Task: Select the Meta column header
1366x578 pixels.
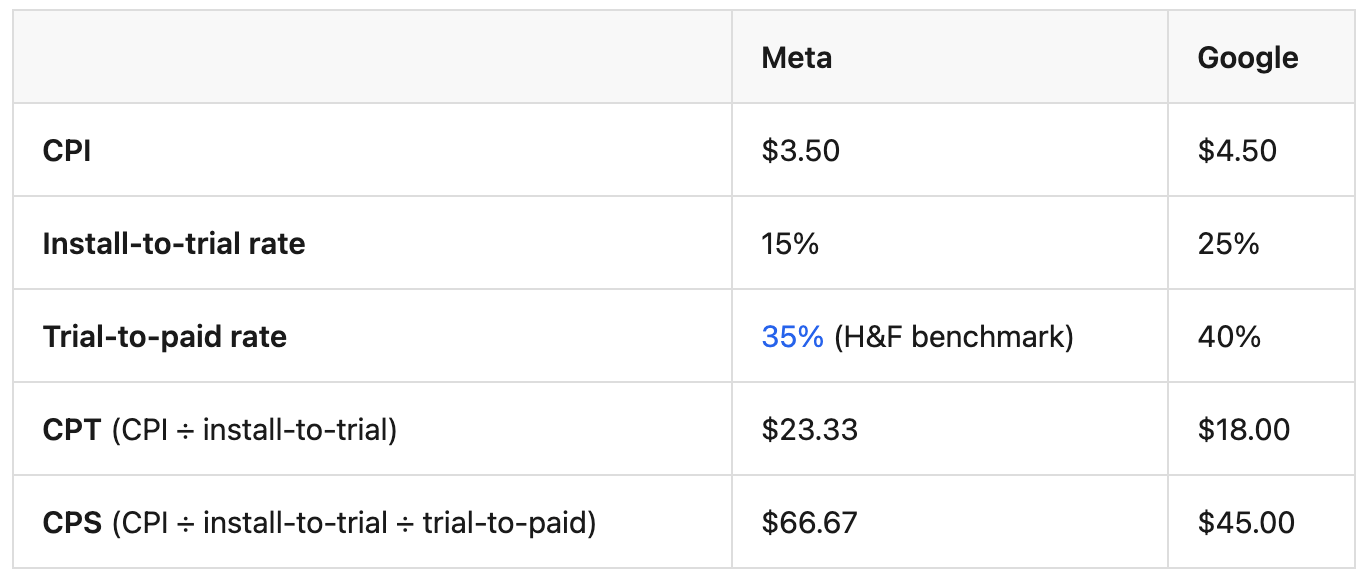Action: click(x=797, y=58)
